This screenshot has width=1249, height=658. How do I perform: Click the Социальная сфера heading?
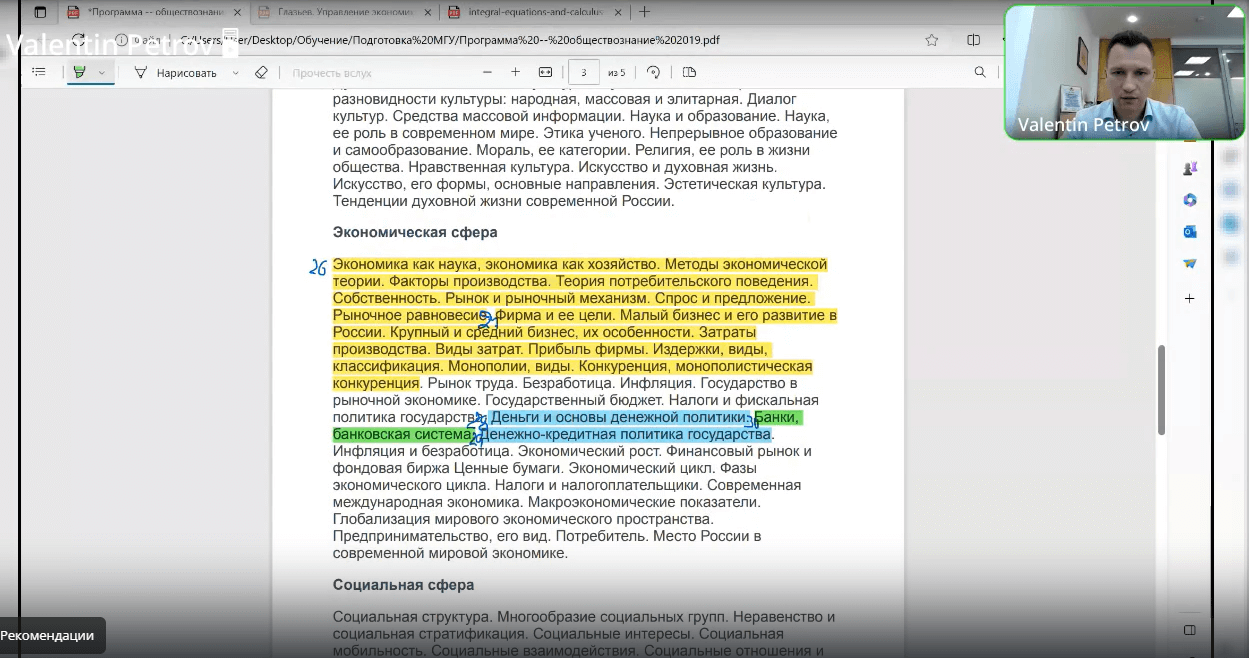pyautogui.click(x=403, y=584)
